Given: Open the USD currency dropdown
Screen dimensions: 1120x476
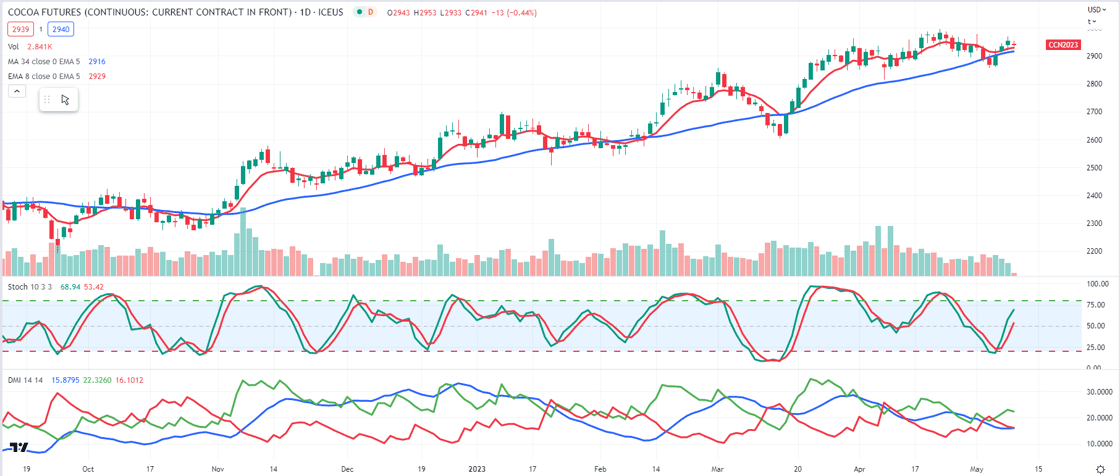Looking at the screenshot, I should (1095, 9).
